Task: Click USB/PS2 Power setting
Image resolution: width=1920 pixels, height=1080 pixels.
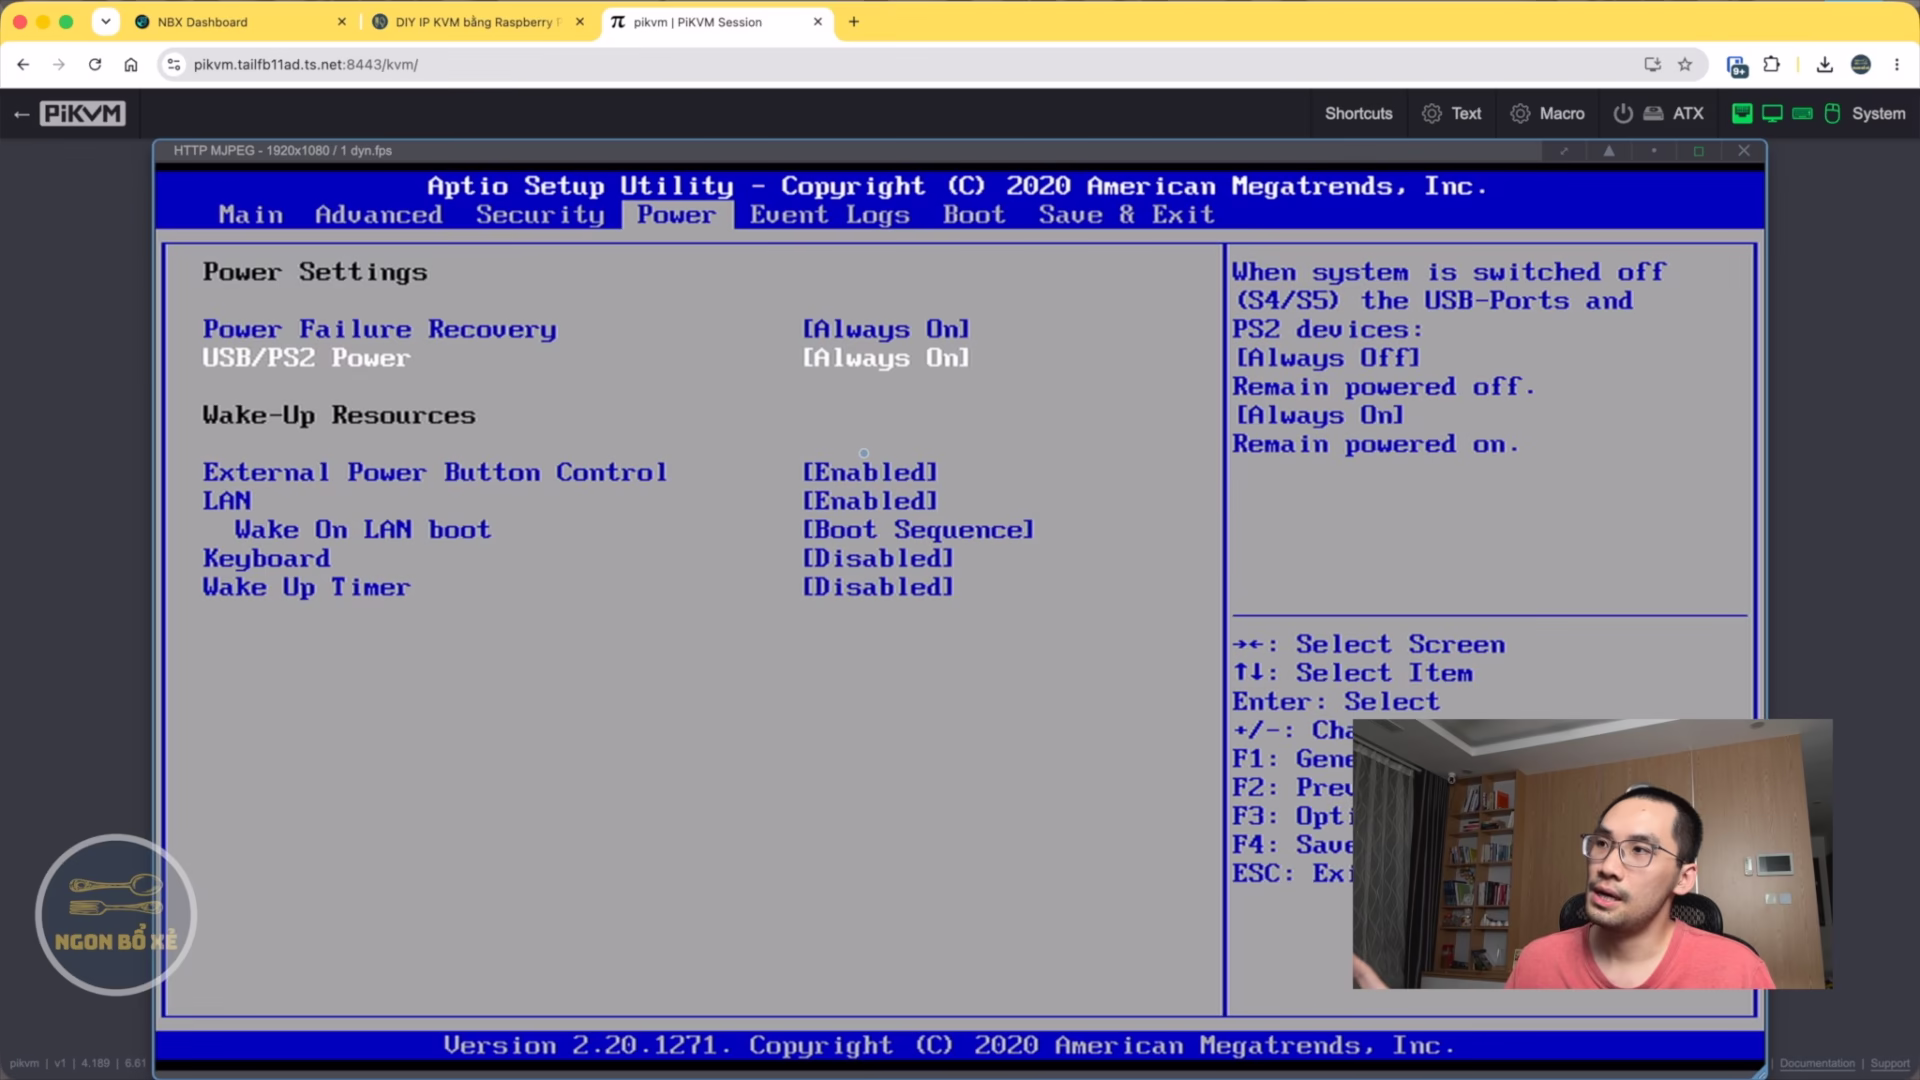Action: point(306,358)
